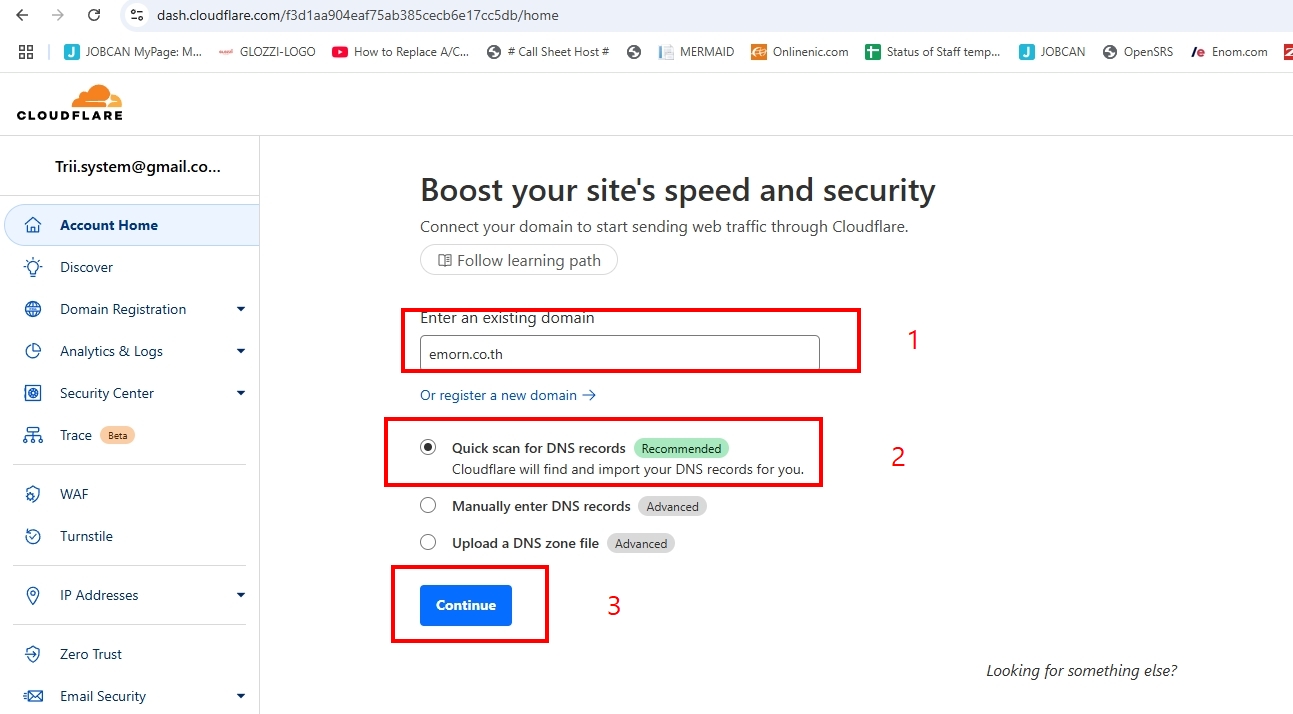This screenshot has width=1293, height=714.
Task: Click the existing domain input field
Action: click(620, 353)
